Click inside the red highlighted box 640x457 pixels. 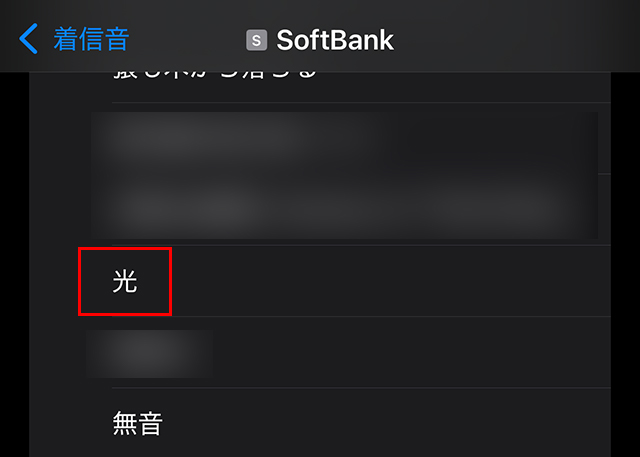tap(125, 281)
